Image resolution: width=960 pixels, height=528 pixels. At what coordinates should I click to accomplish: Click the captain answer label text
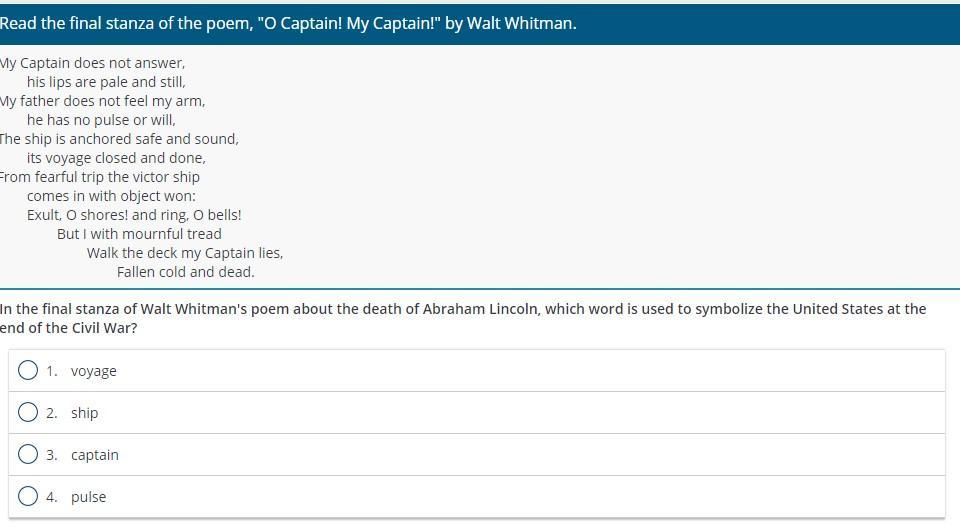click(94, 455)
